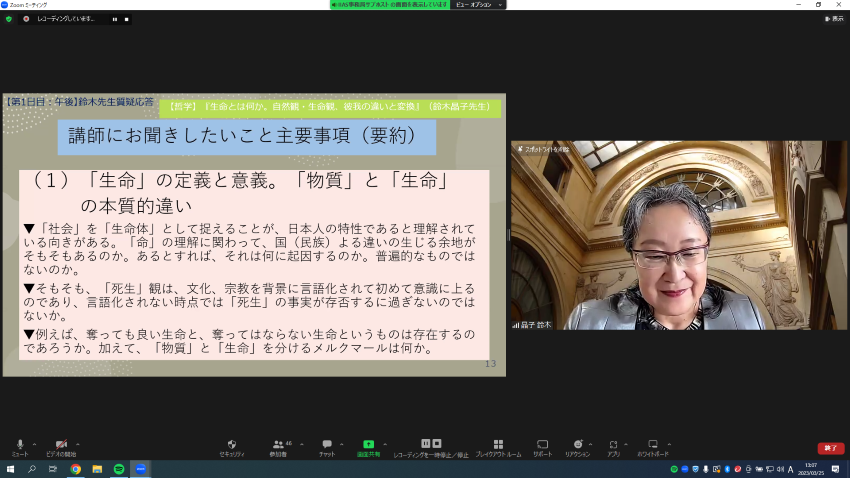Image resolution: width=850 pixels, height=478 pixels.
Task: Click the View button at top right
Action: point(832,18)
